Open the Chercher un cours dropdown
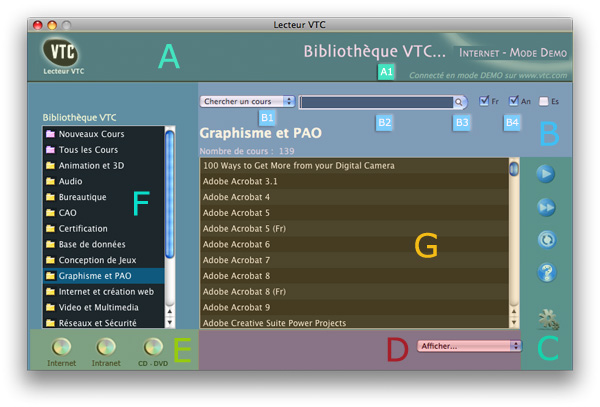 click(247, 101)
